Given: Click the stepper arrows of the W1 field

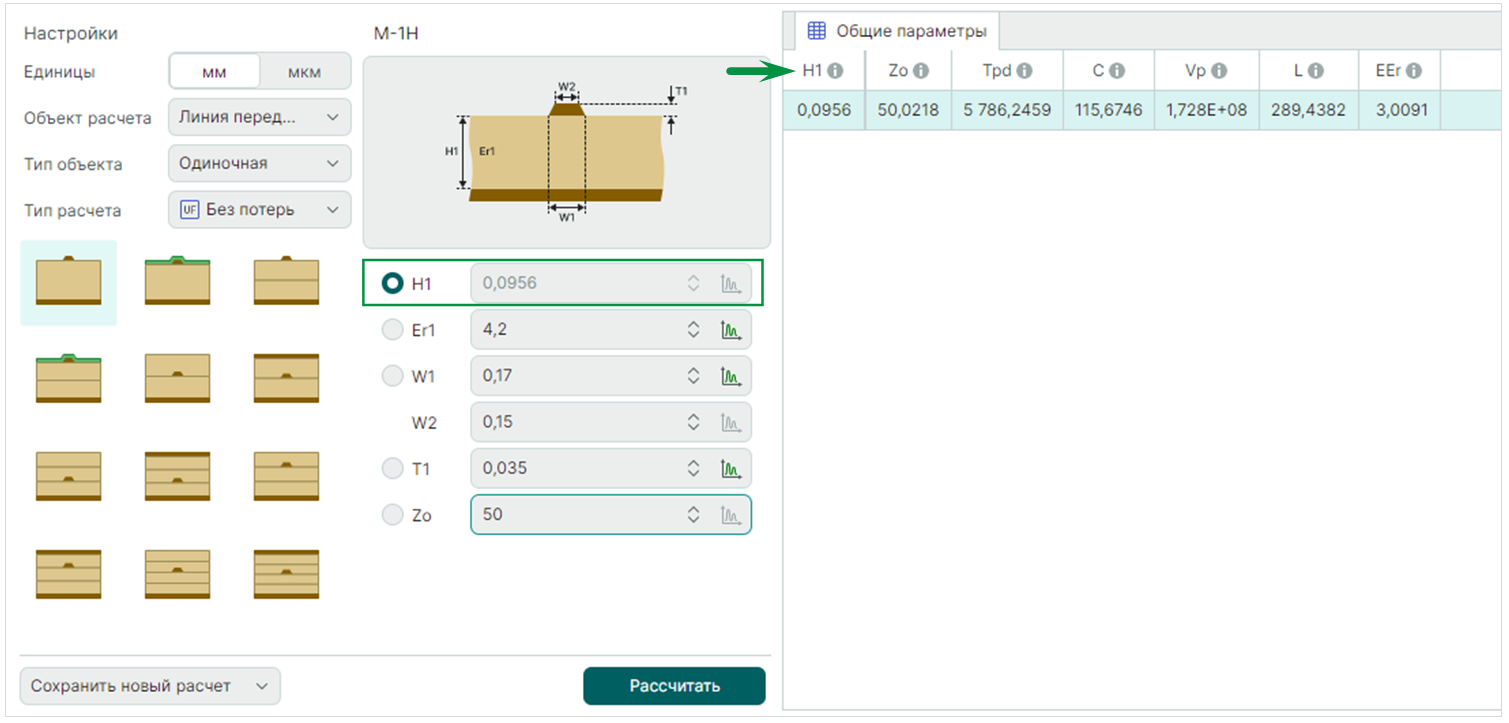Looking at the screenshot, I should [x=693, y=376].
